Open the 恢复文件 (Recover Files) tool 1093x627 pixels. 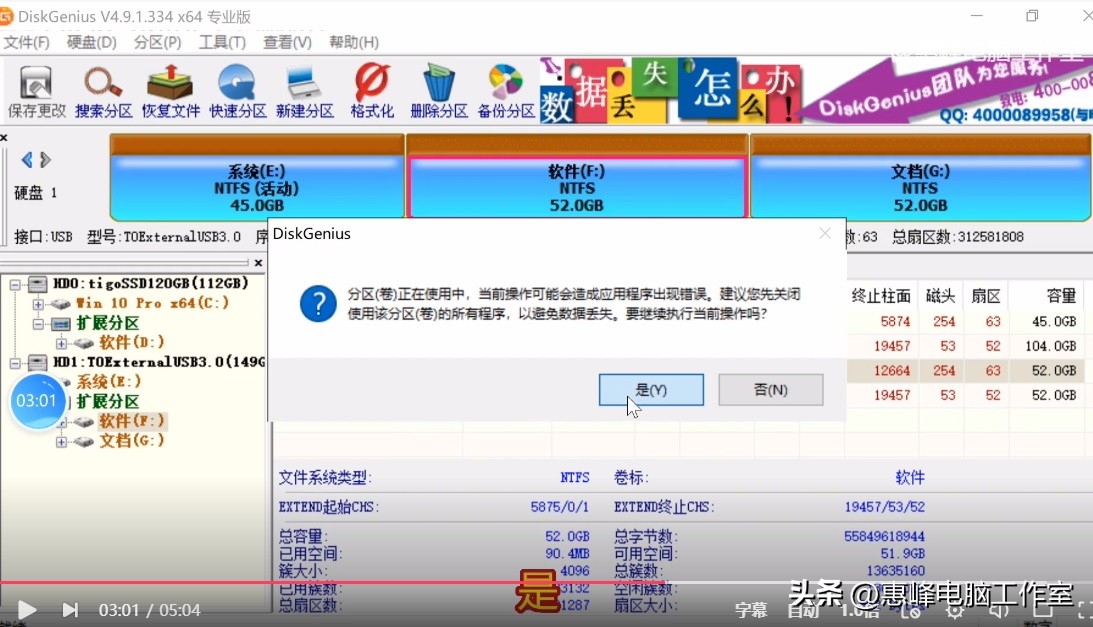pos(170,90)
